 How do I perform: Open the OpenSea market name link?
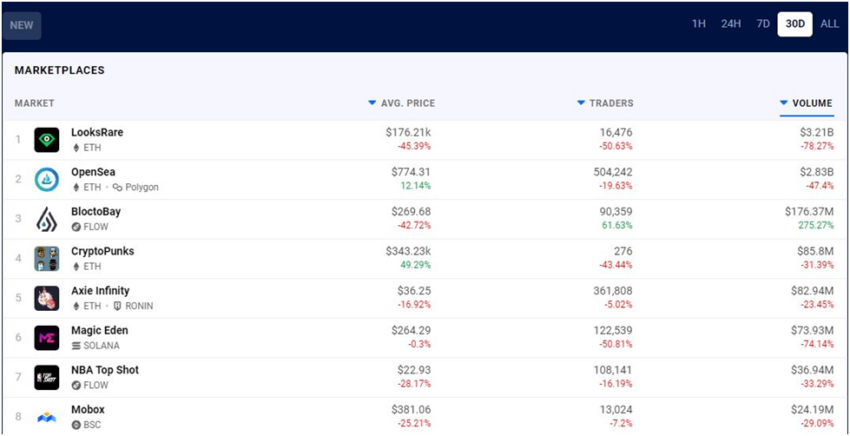93,172
